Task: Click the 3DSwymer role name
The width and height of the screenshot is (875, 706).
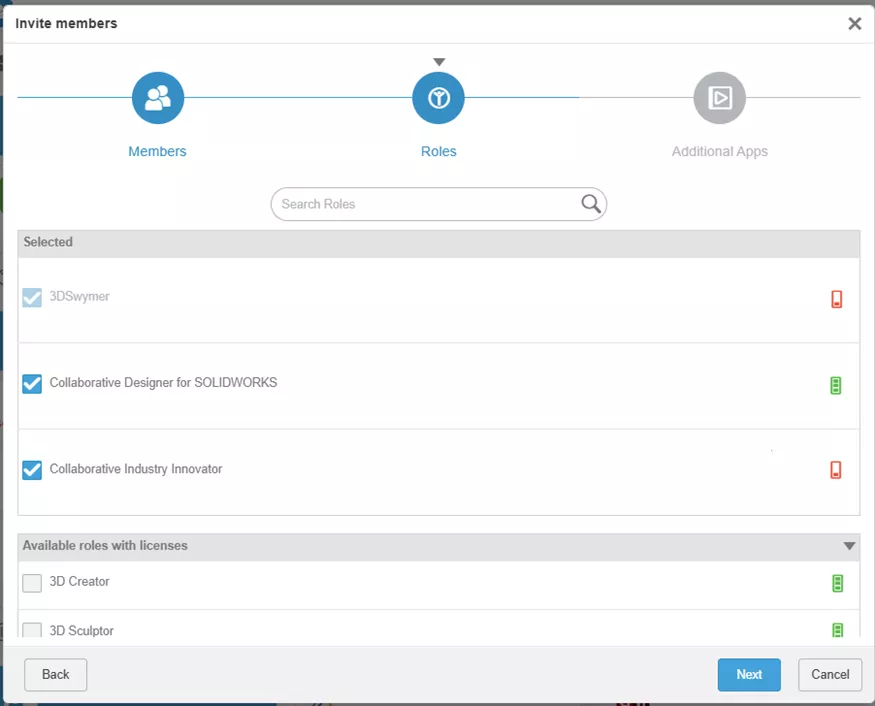Action: pyautogui.click(x=79, y=296)
